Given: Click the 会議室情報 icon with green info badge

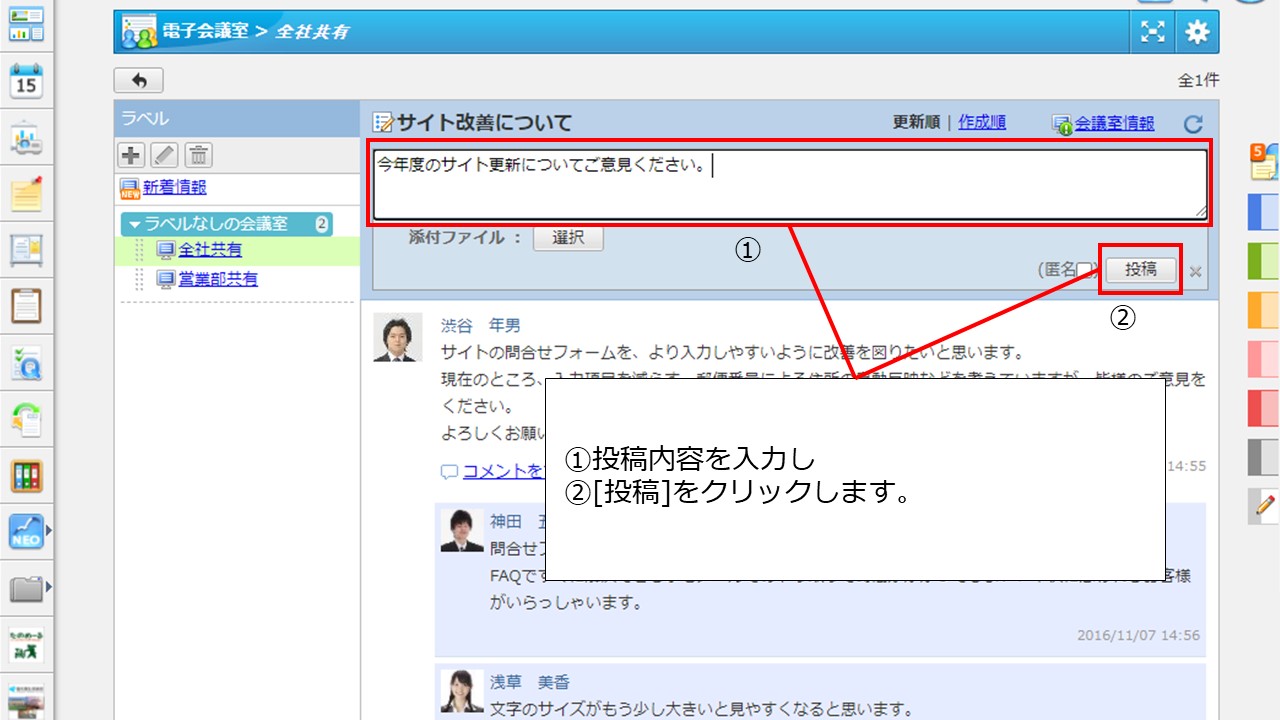Looking at the screenshot, I should [x=1062, y=124].
